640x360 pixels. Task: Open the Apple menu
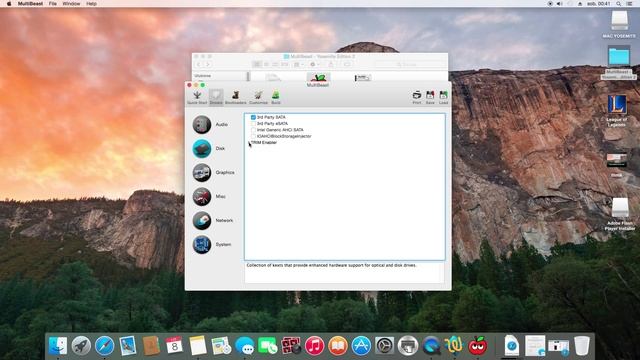[x=9, y=4]
